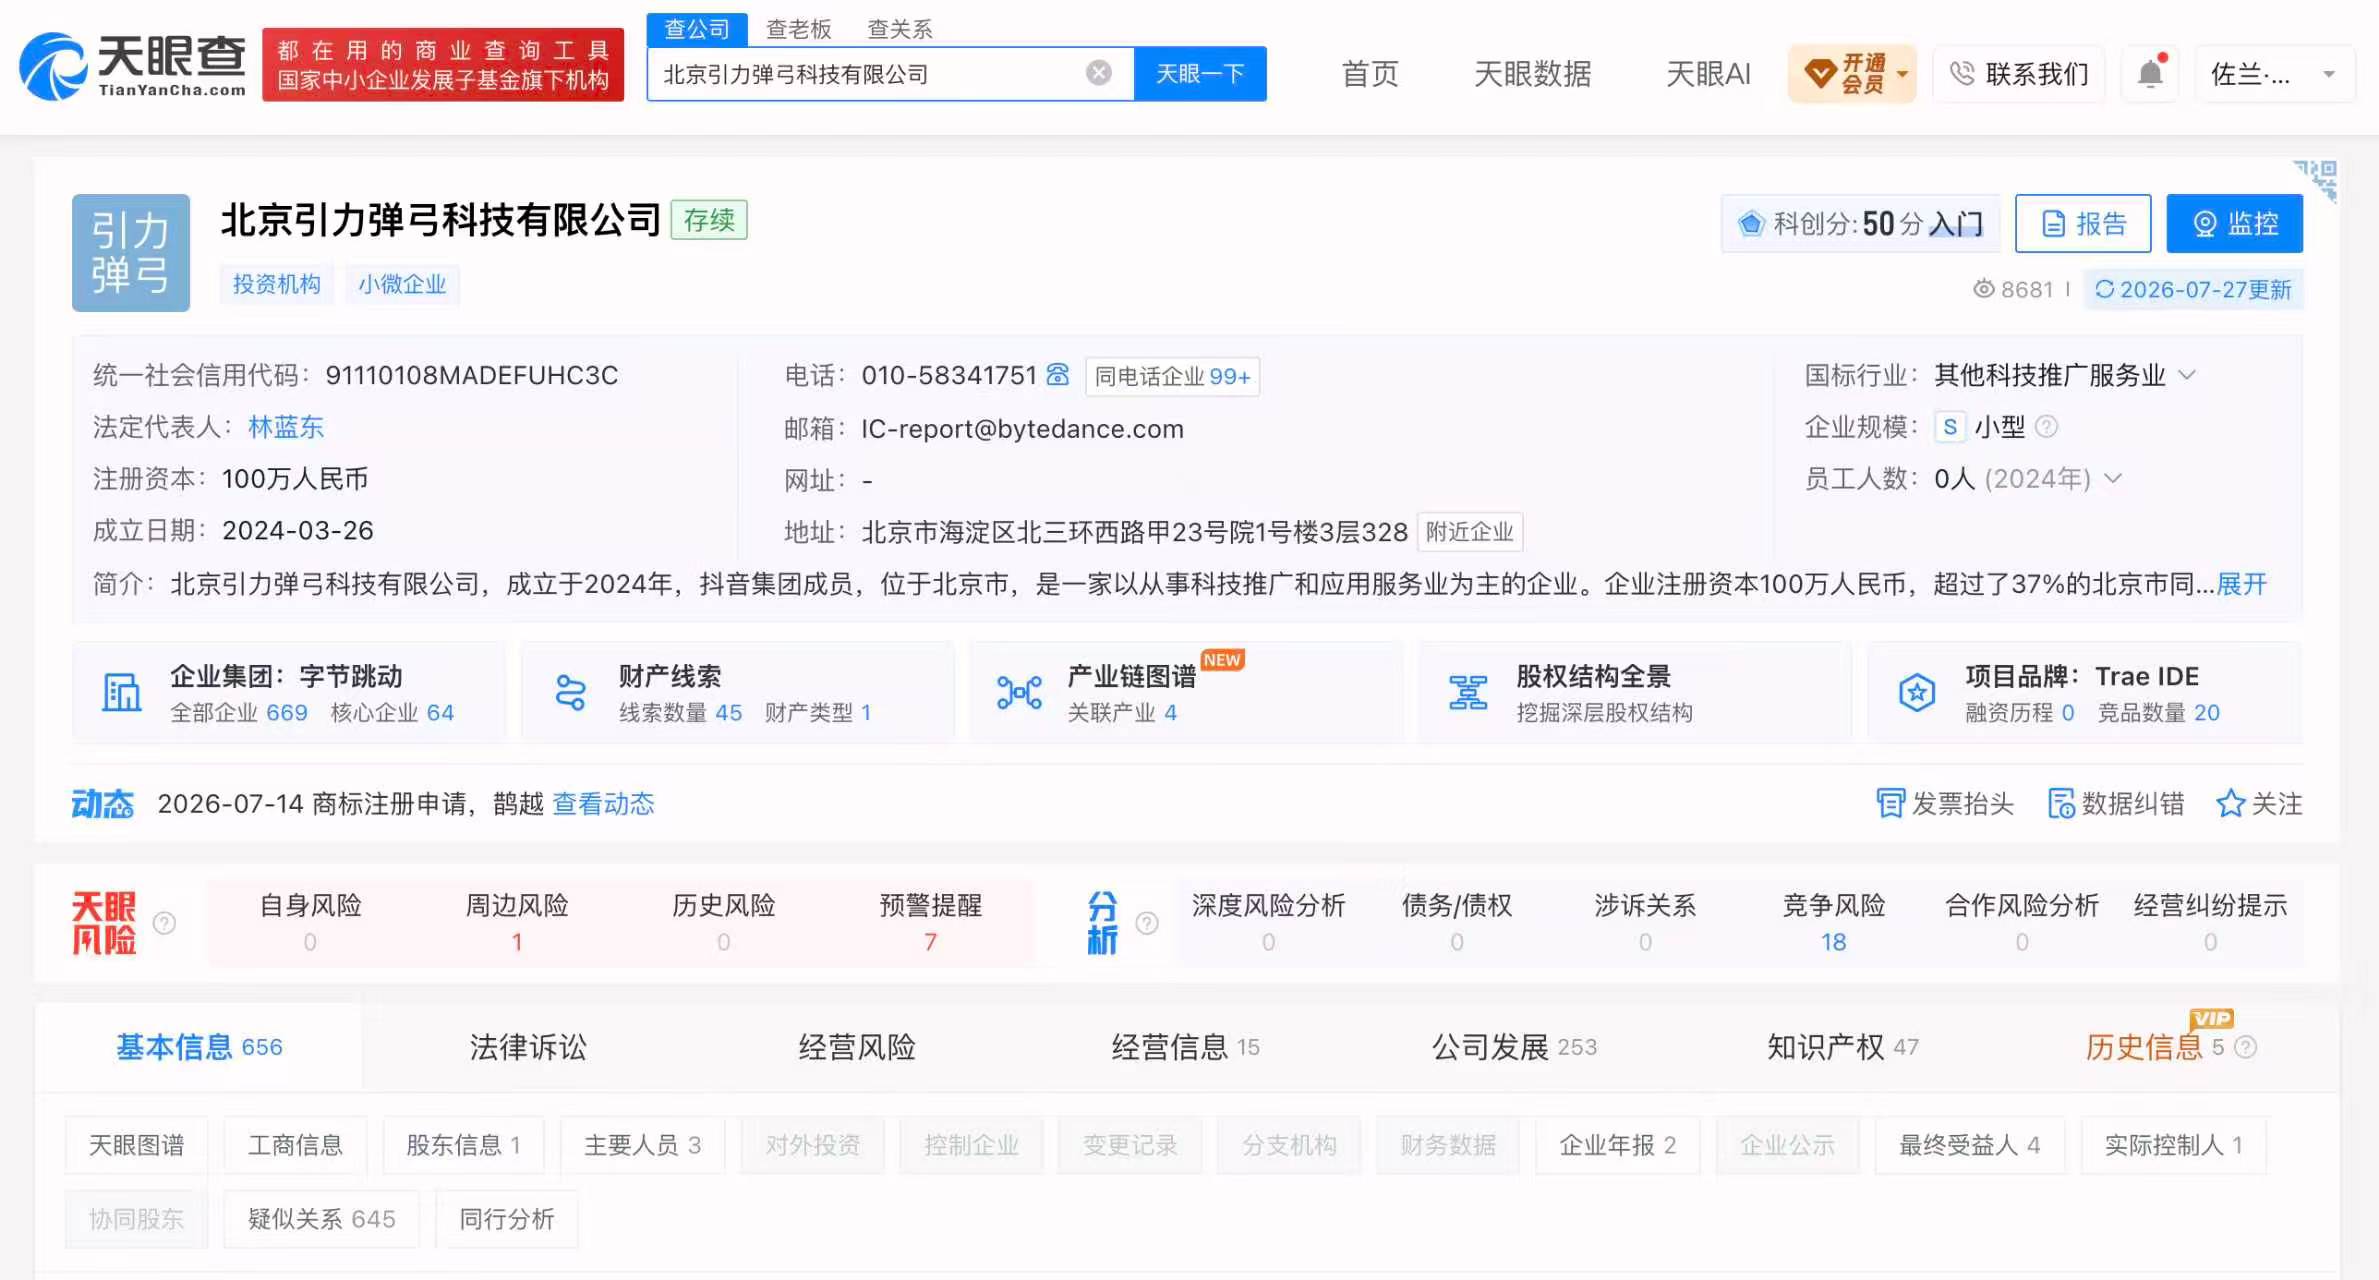Select the 查公司 search tab

(697, 29)
